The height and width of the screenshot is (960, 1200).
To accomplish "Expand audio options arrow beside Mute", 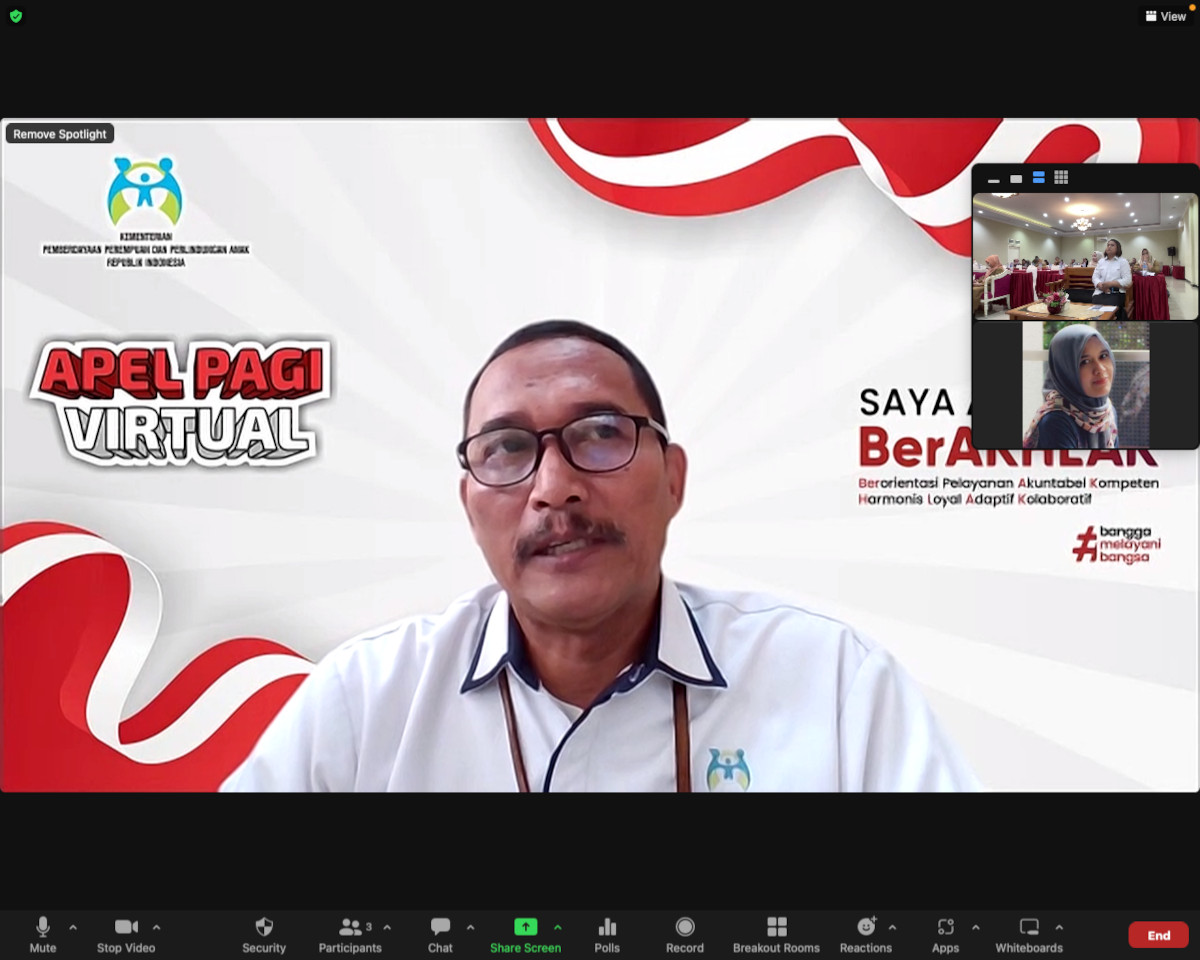I will (x=73, y=927).
